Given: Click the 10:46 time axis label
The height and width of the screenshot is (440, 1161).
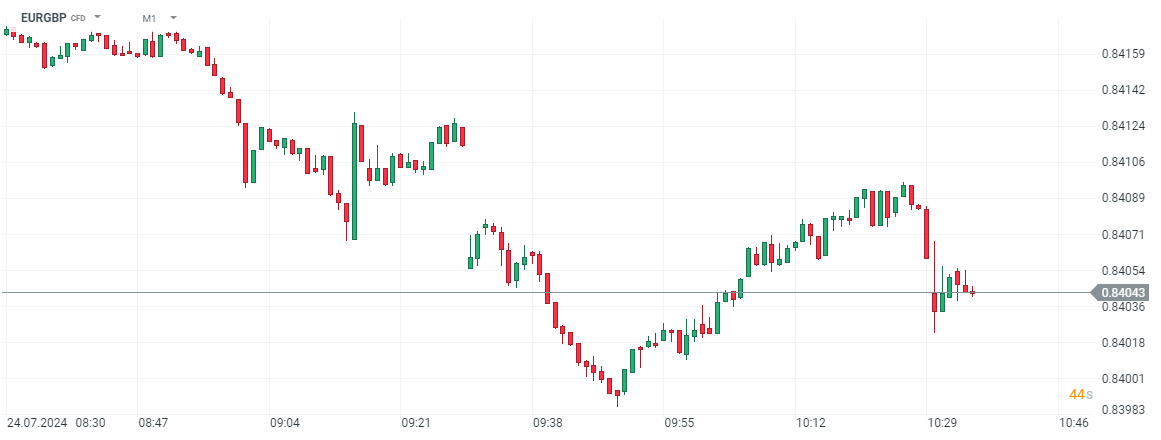Looking at the screenshot, I should point(1074,424).
